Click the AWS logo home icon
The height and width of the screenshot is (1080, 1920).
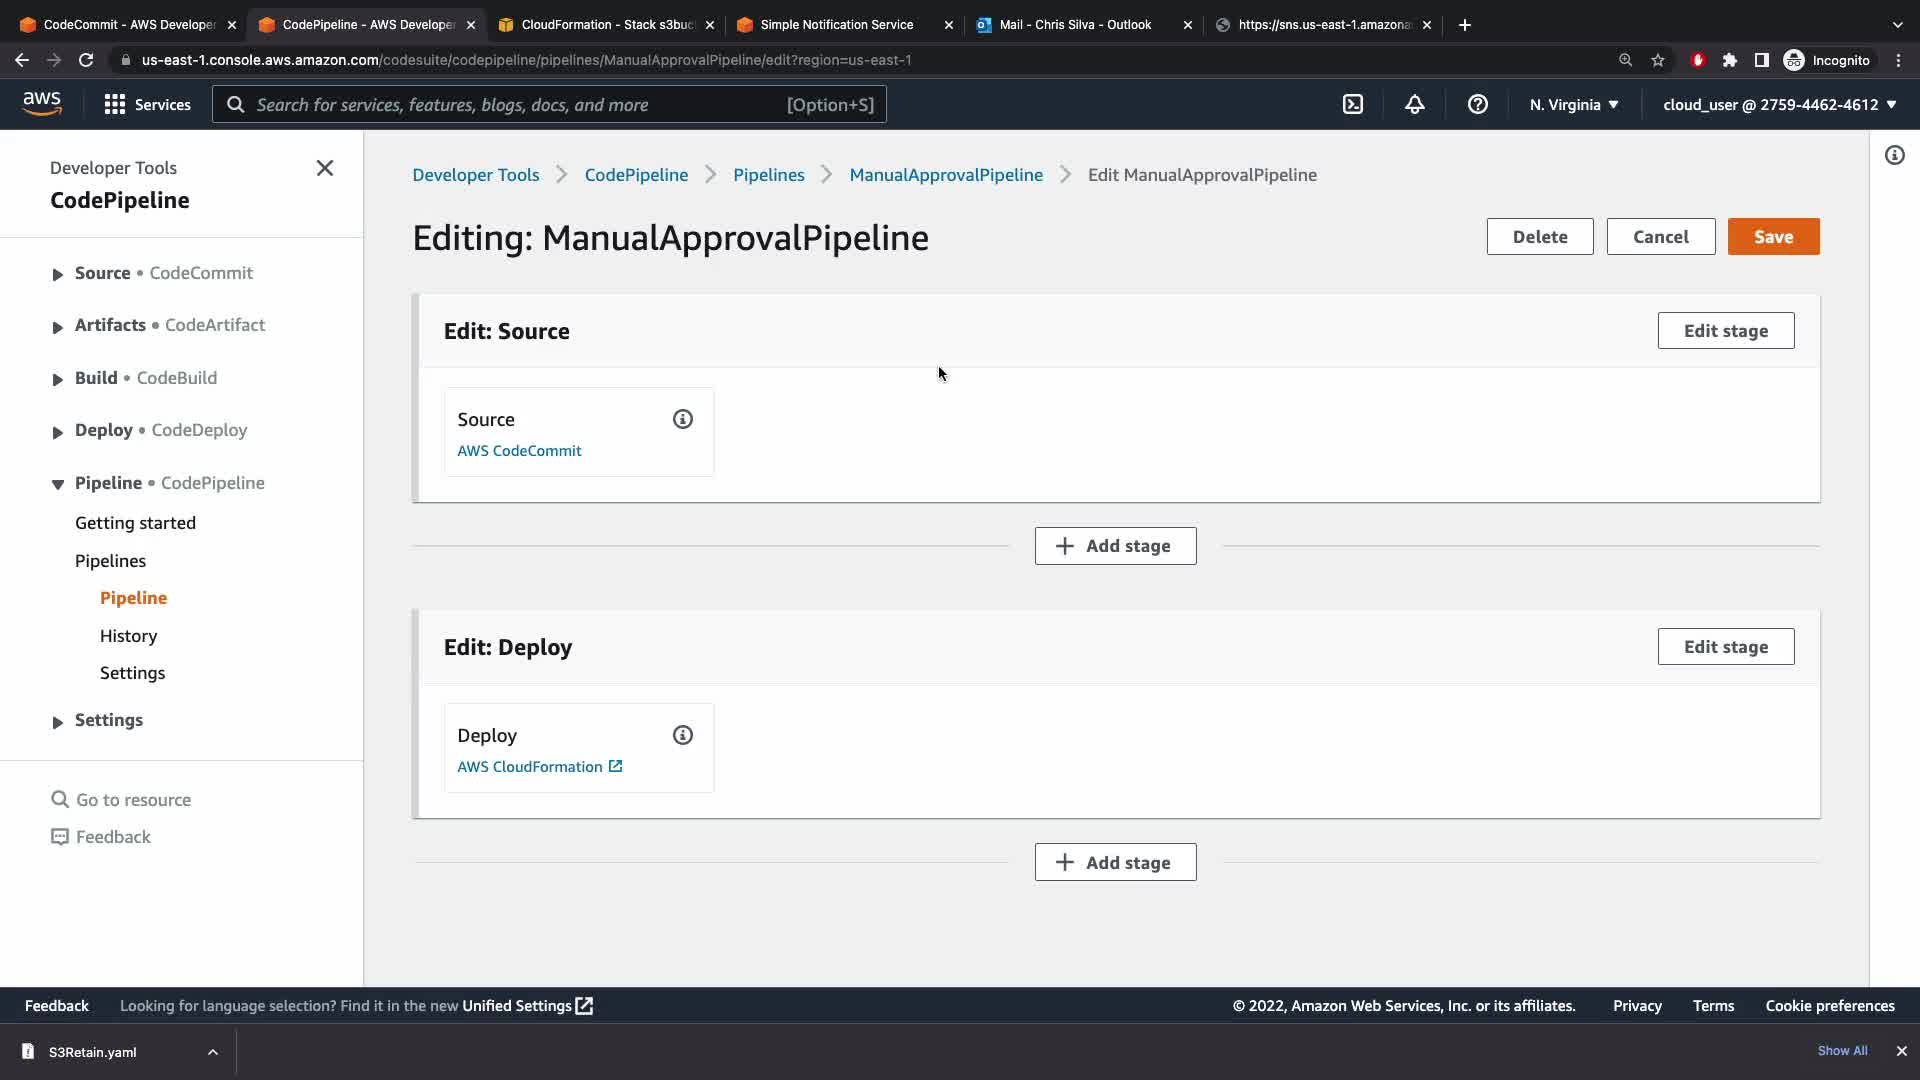tap(42, 103)
